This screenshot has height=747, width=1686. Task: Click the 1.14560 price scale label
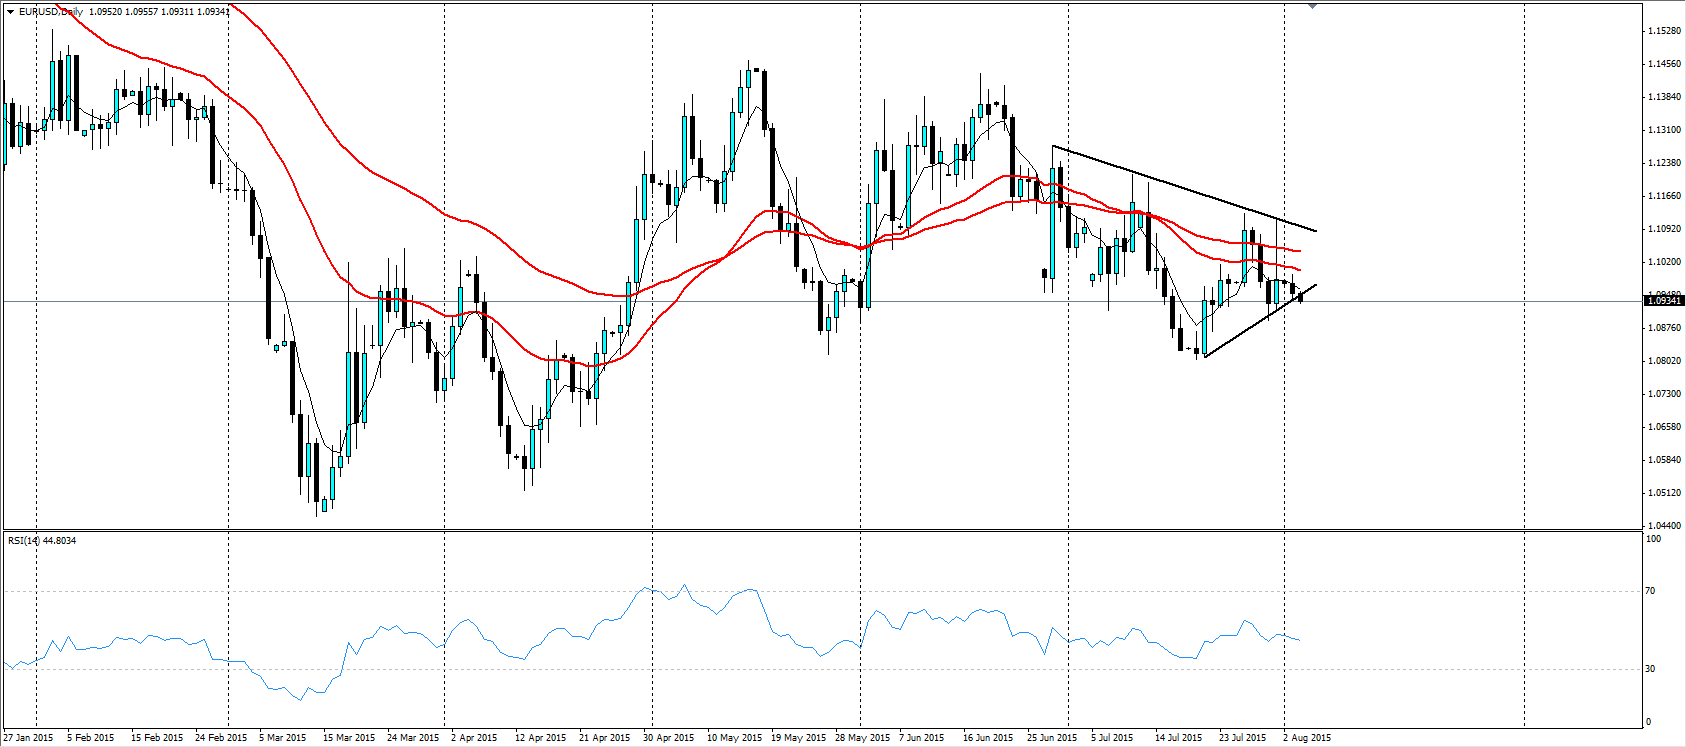click(1664, 64)
